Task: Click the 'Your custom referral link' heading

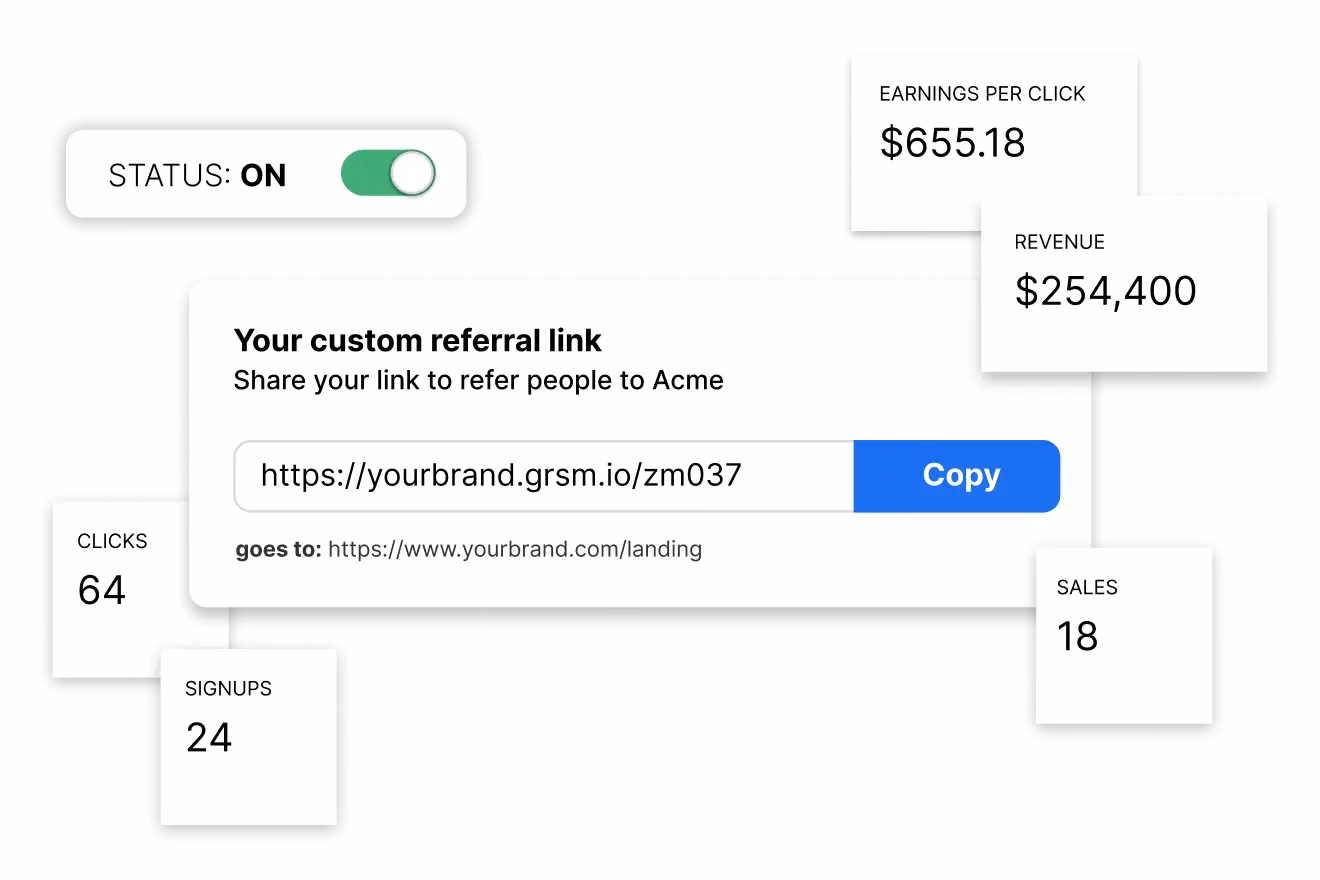Action: coord(417,341)
